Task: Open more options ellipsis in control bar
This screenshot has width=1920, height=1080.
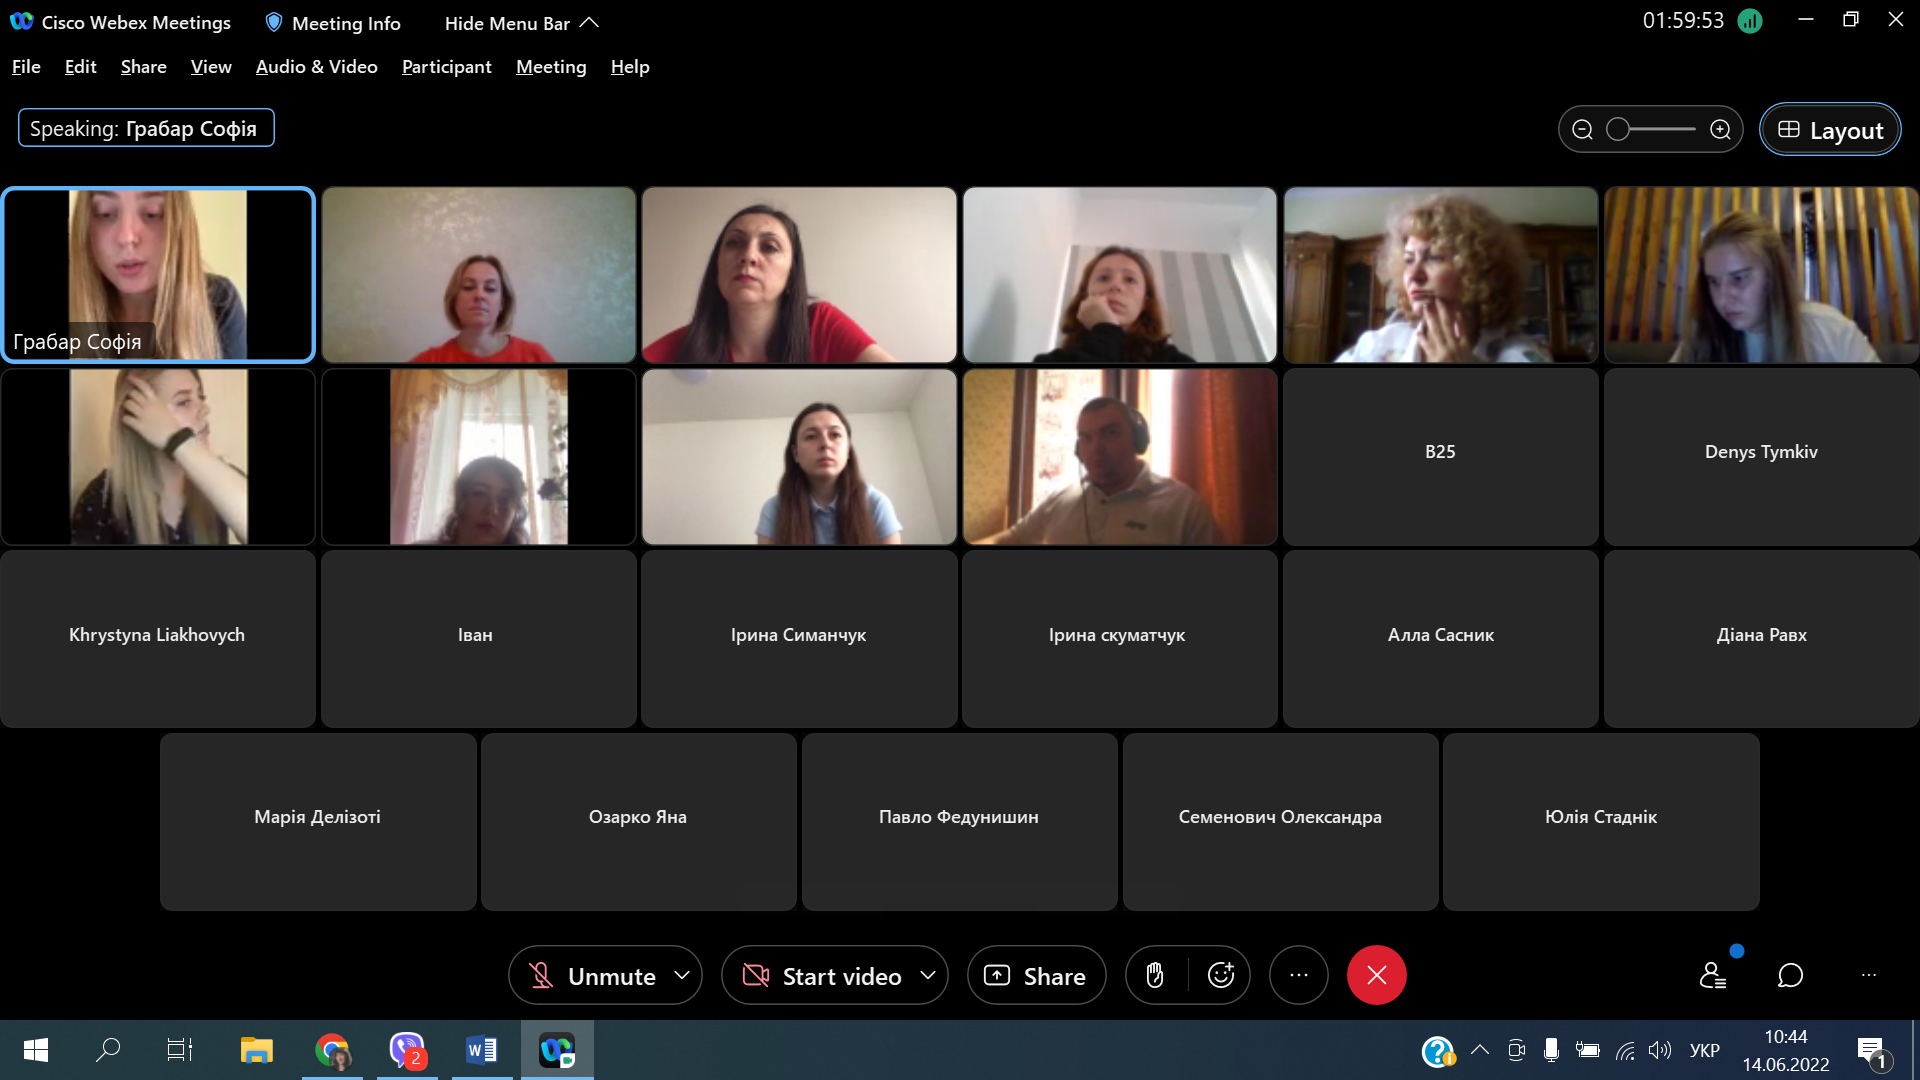Action: point(1298,975)
